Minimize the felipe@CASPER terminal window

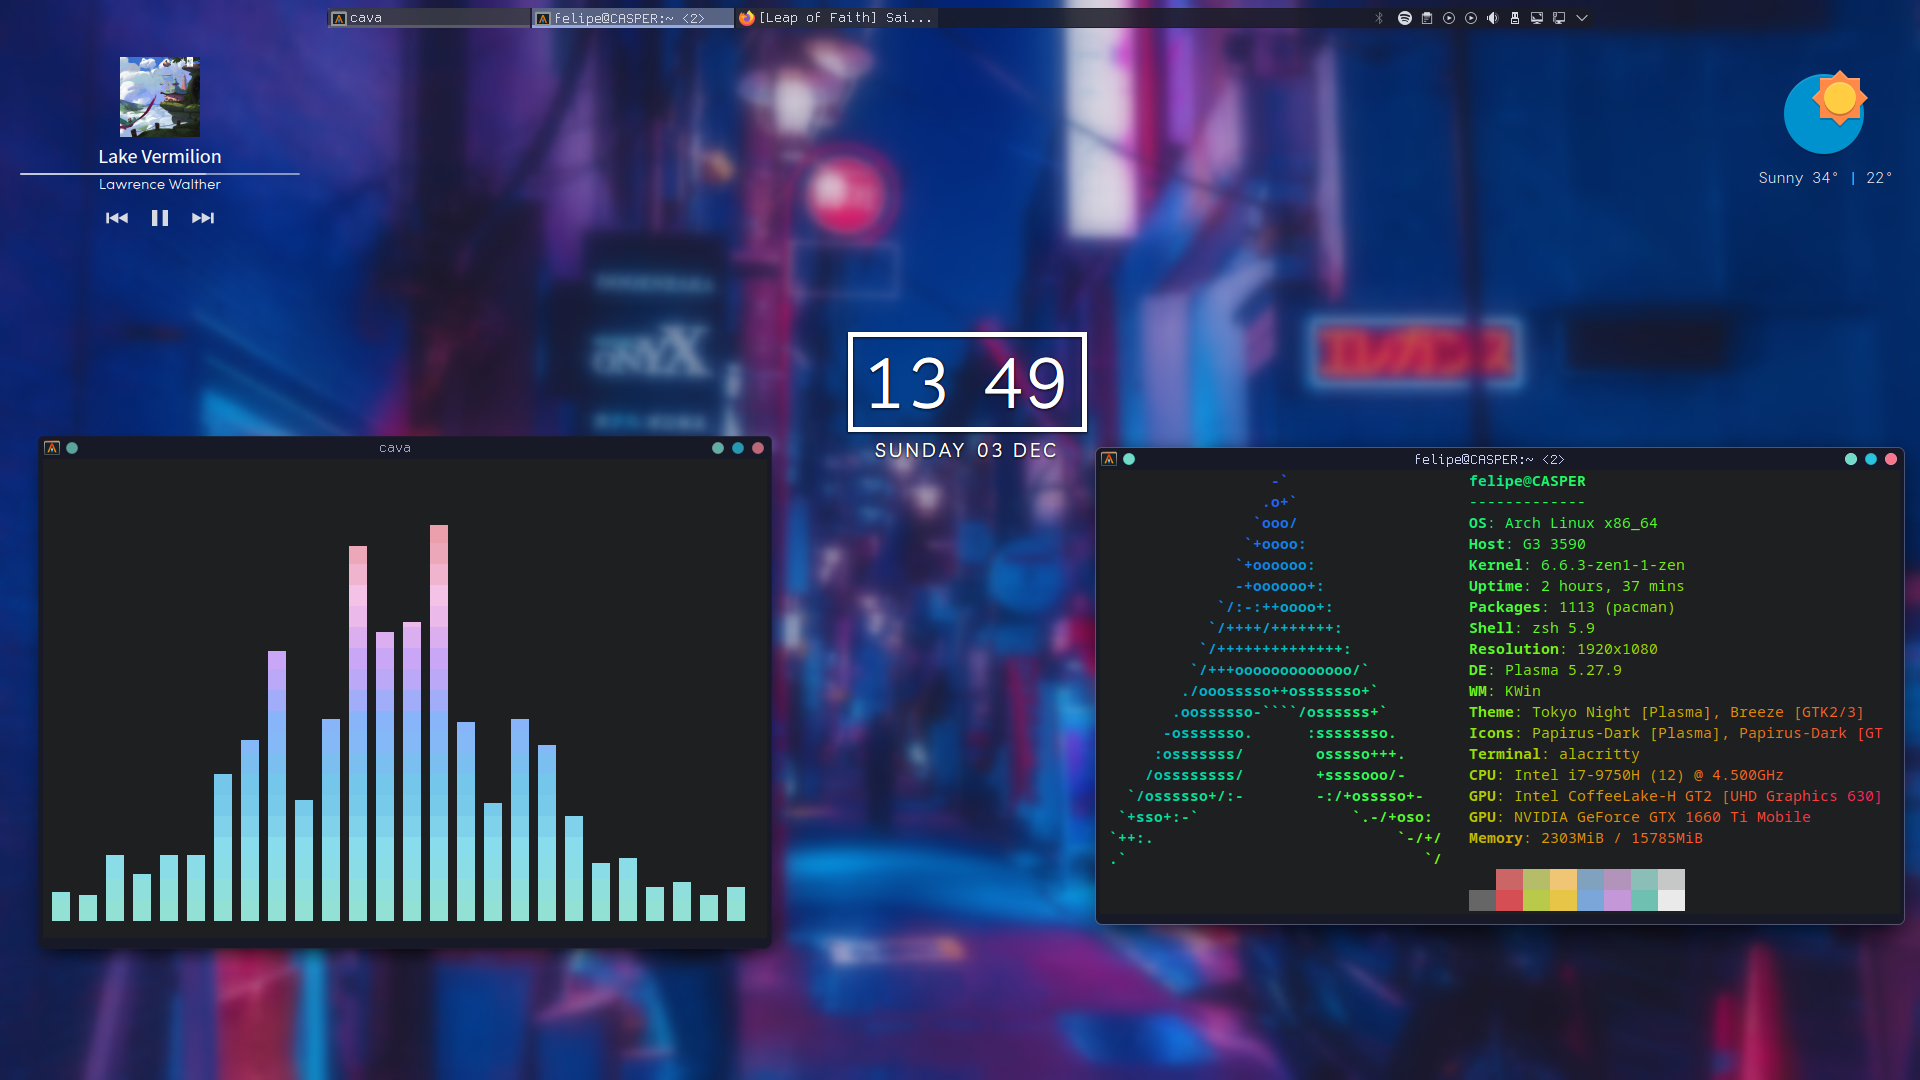click(1851, 459)
